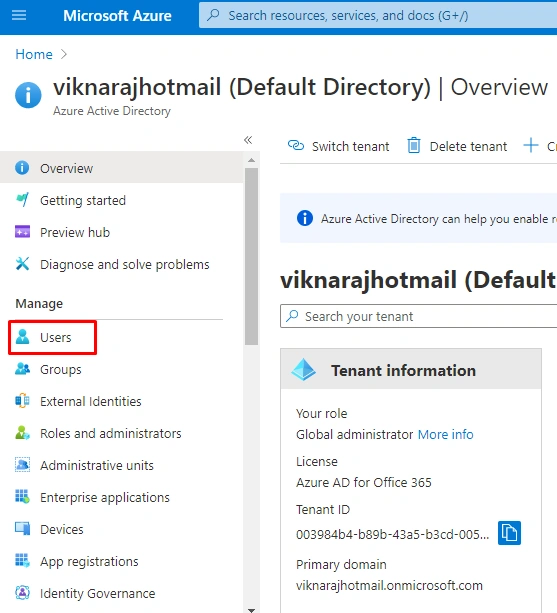Click the Azure Active Directory can help banner text
The width and height of the screenshot is (557, 613).
pos(439,219)
